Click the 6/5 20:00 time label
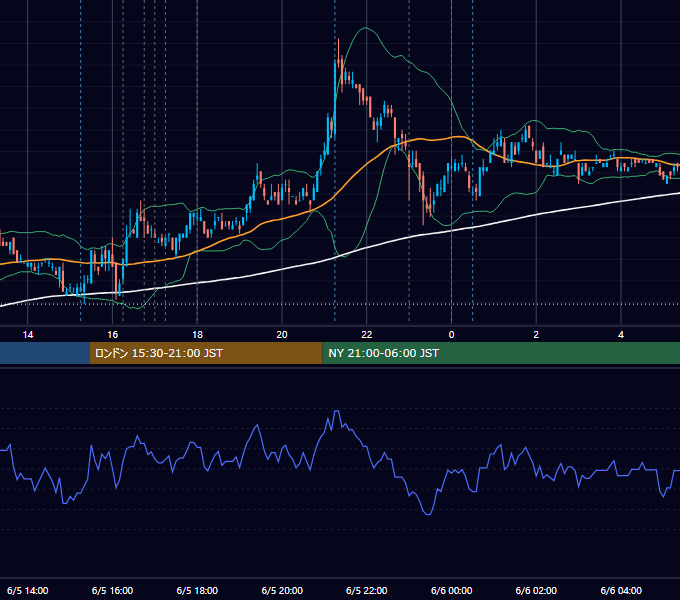The height and width of the screenshot is (600, 680). pyautogui.click(x=282, y=590)
